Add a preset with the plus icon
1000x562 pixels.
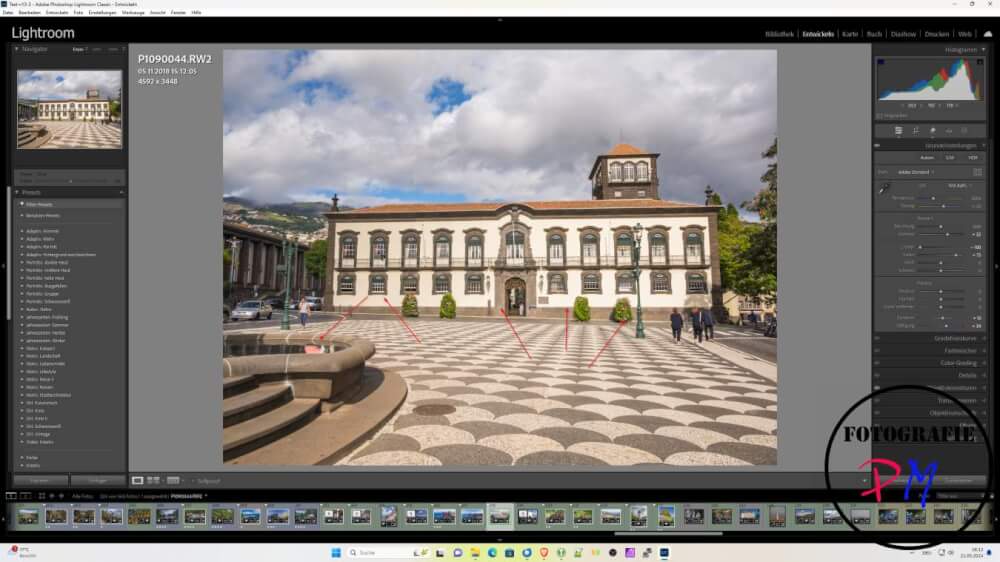121,192
